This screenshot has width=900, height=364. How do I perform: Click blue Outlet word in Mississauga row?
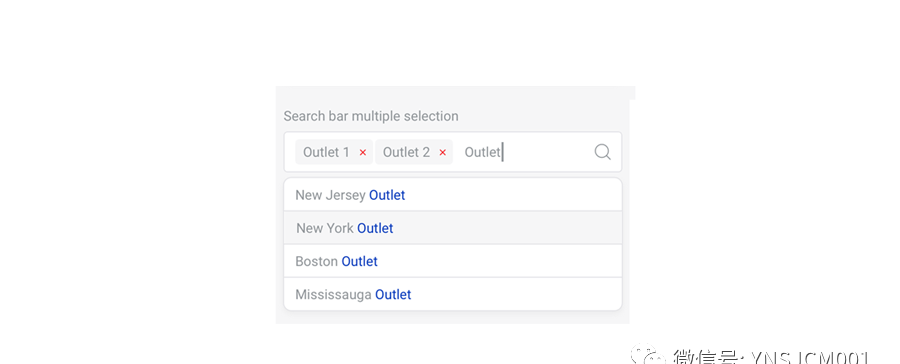point(393,295)
